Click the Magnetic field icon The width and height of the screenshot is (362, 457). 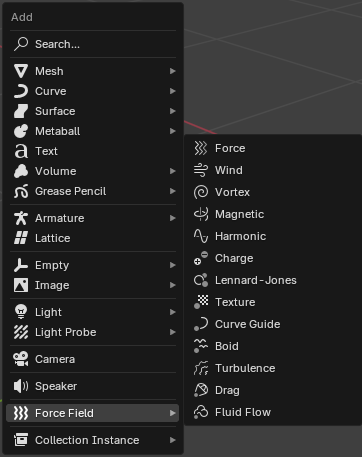tap(201, 214)
